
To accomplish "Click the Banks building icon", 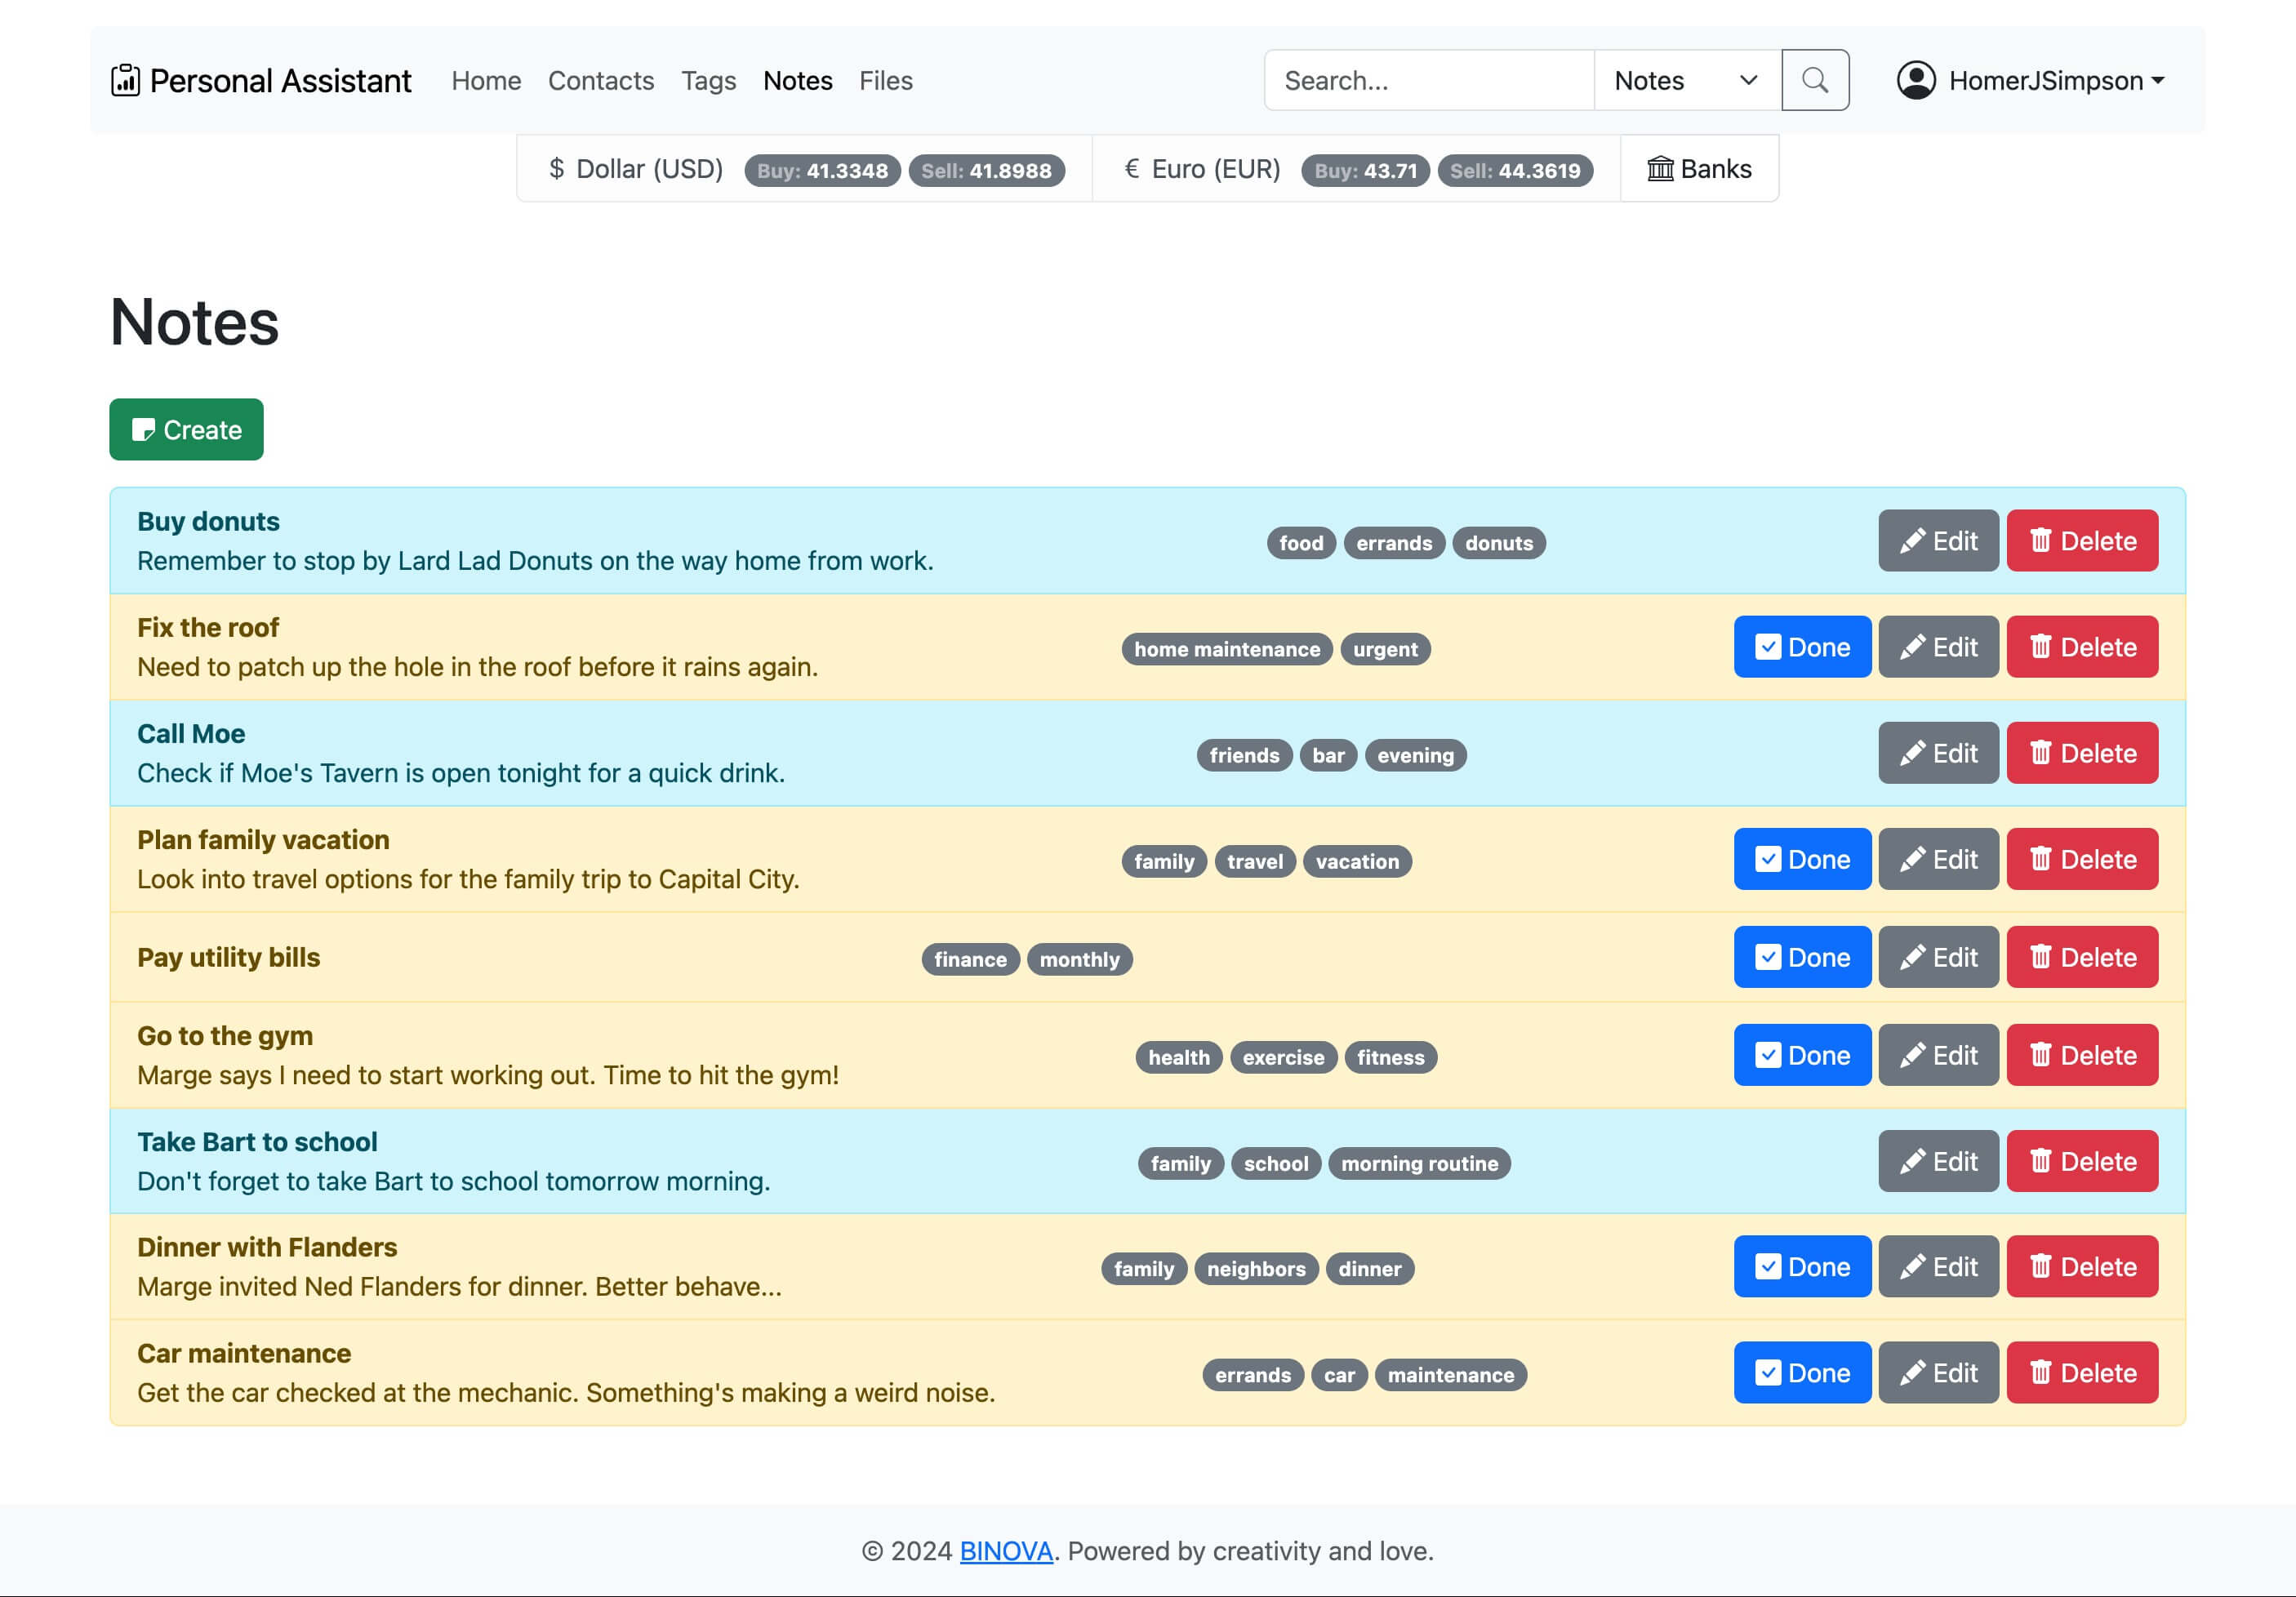I will tap(1660, 169).
